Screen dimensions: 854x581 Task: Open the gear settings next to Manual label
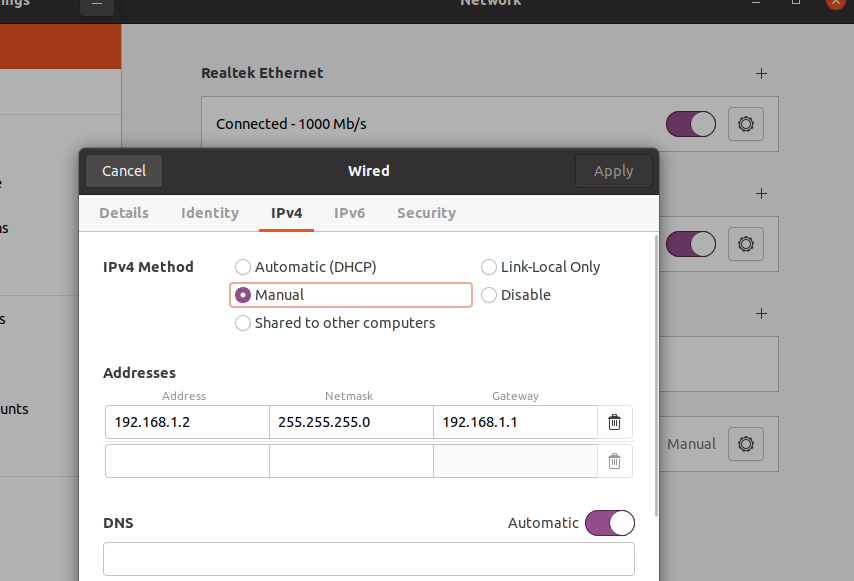pos(745,443)
